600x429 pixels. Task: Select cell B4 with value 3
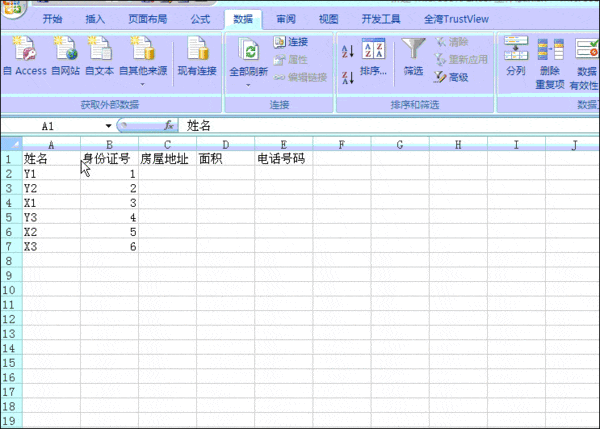109,203
